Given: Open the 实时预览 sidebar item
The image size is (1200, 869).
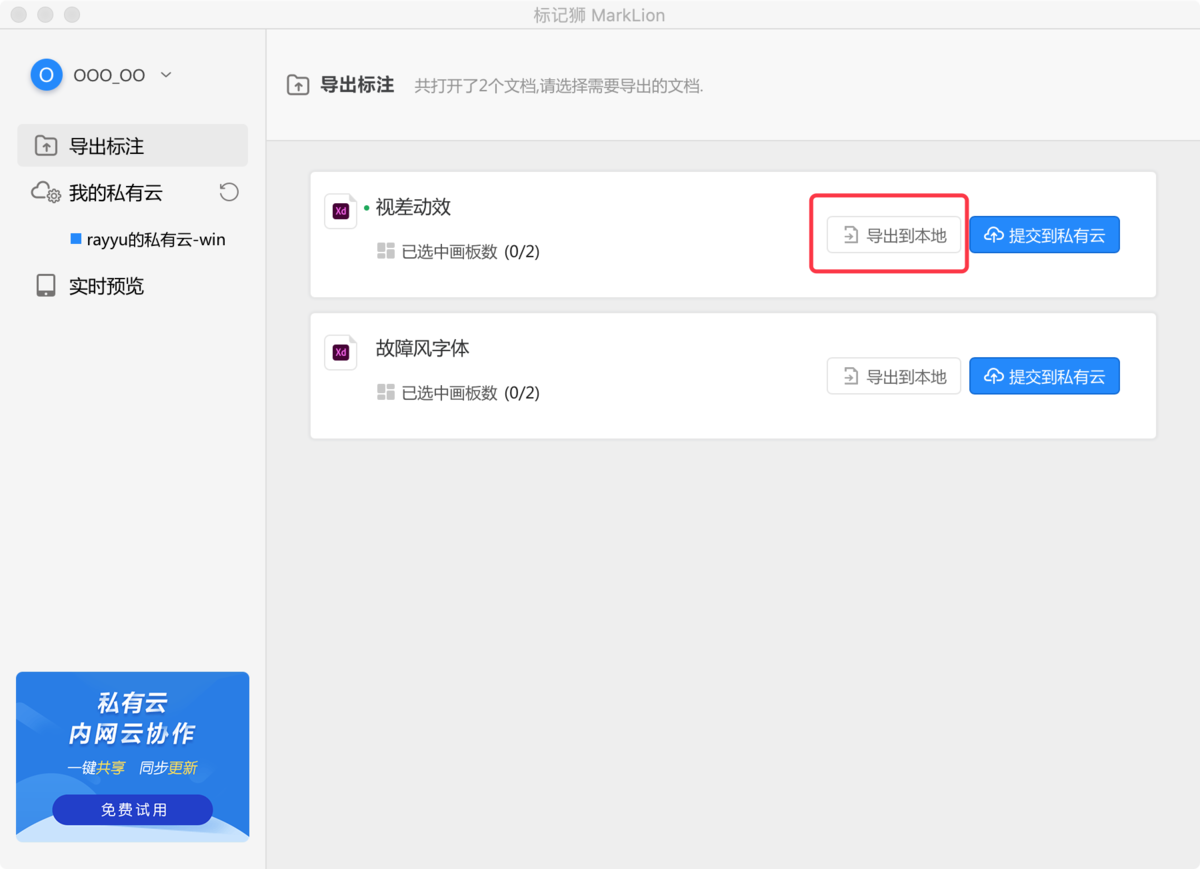Looking at the screenshot, I should 106,286.
